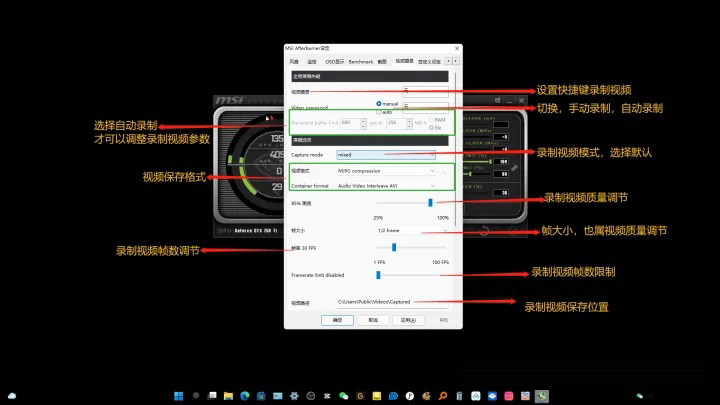720x405 pixels.
Task: Open MSI Afterburner taskbar icon
Action: (x=542, y=396)
